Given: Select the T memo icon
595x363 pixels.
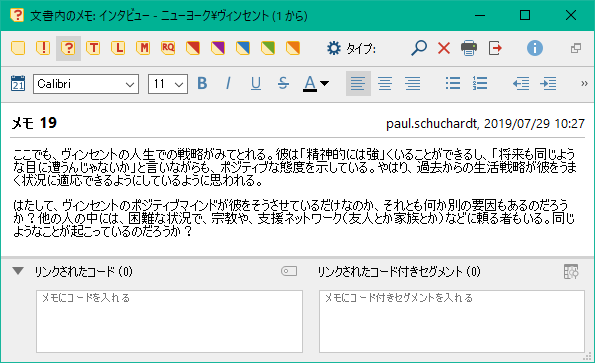Looking at the screenshot, I should pos(93,48).
